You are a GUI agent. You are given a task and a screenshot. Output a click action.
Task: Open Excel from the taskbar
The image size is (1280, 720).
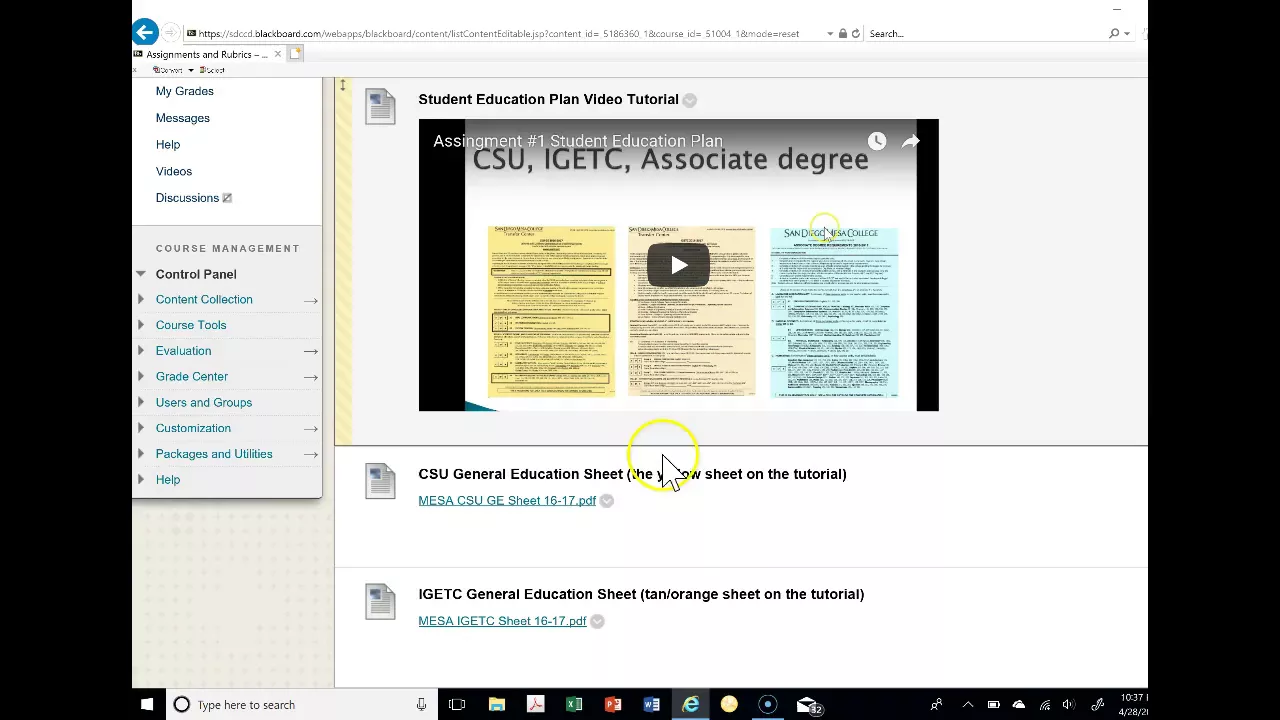tap(574, 705)
